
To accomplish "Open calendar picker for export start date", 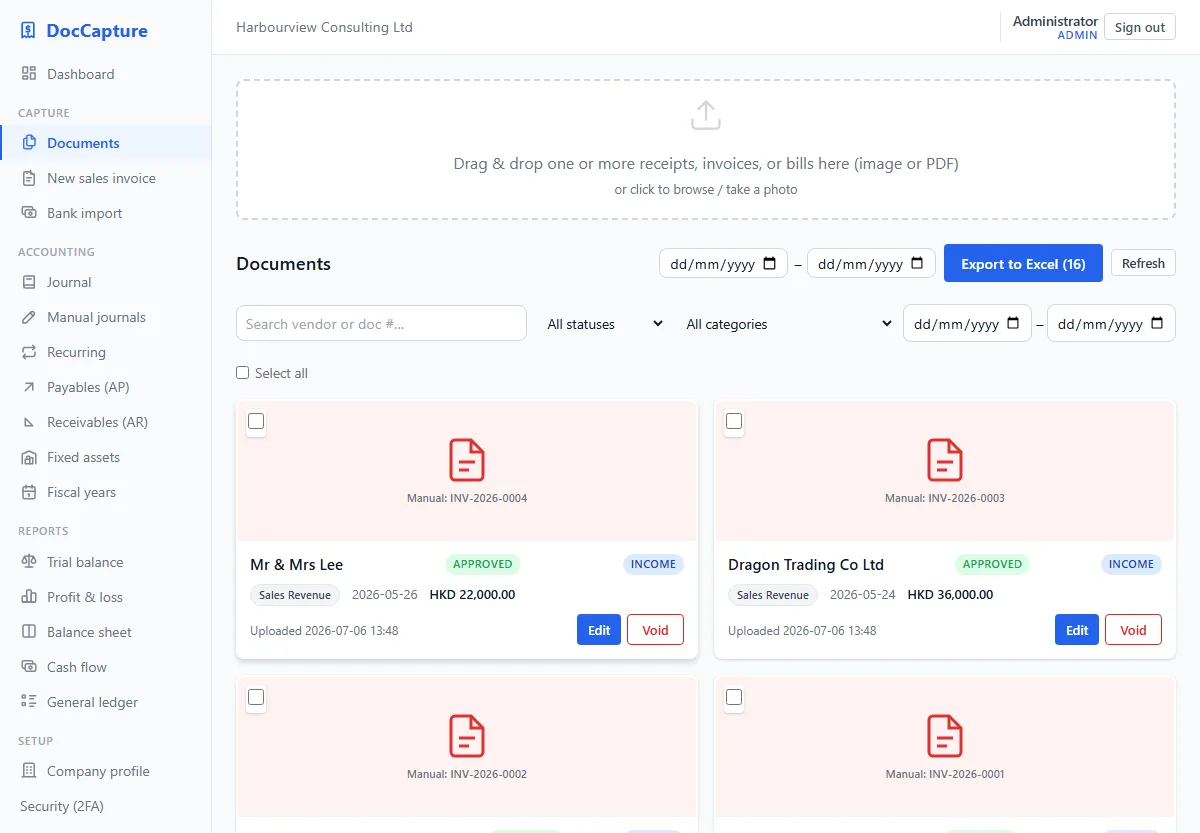I will click(769, 264).
